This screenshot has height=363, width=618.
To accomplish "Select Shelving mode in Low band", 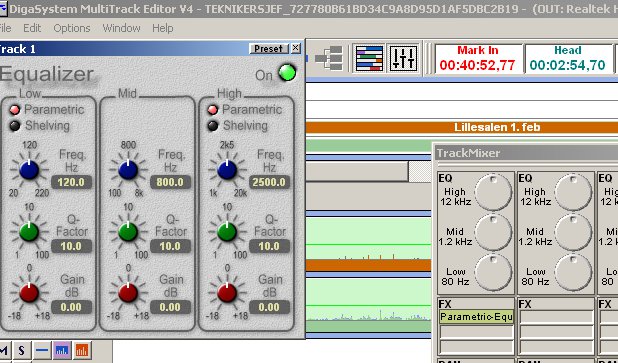I will (15, 126).
